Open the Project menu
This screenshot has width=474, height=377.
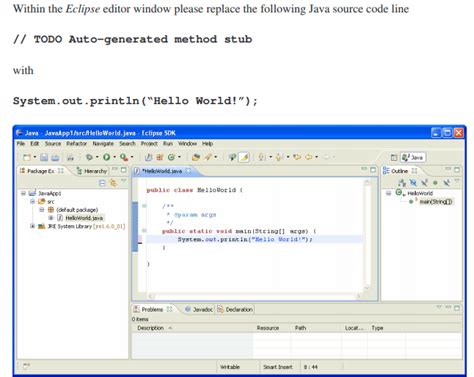149,144
